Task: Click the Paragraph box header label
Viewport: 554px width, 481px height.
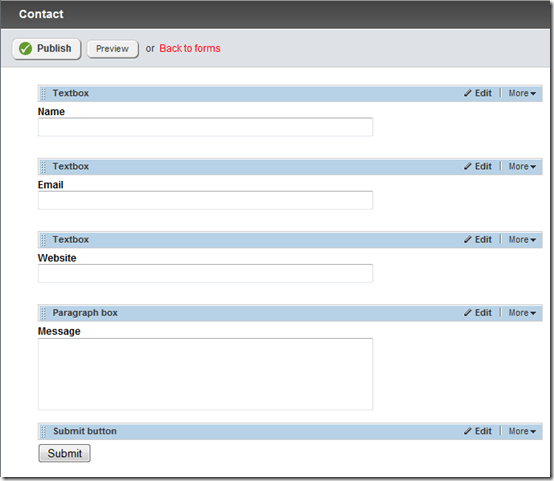Action: coord(85,313)
